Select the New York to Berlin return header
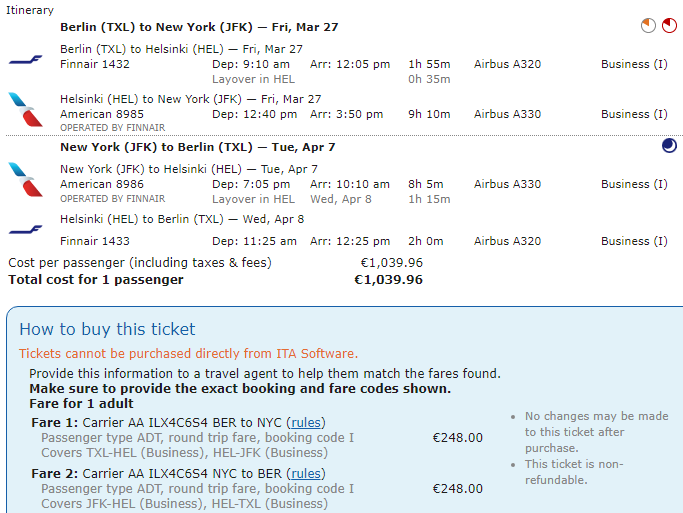683x513 pixels. 197,147
